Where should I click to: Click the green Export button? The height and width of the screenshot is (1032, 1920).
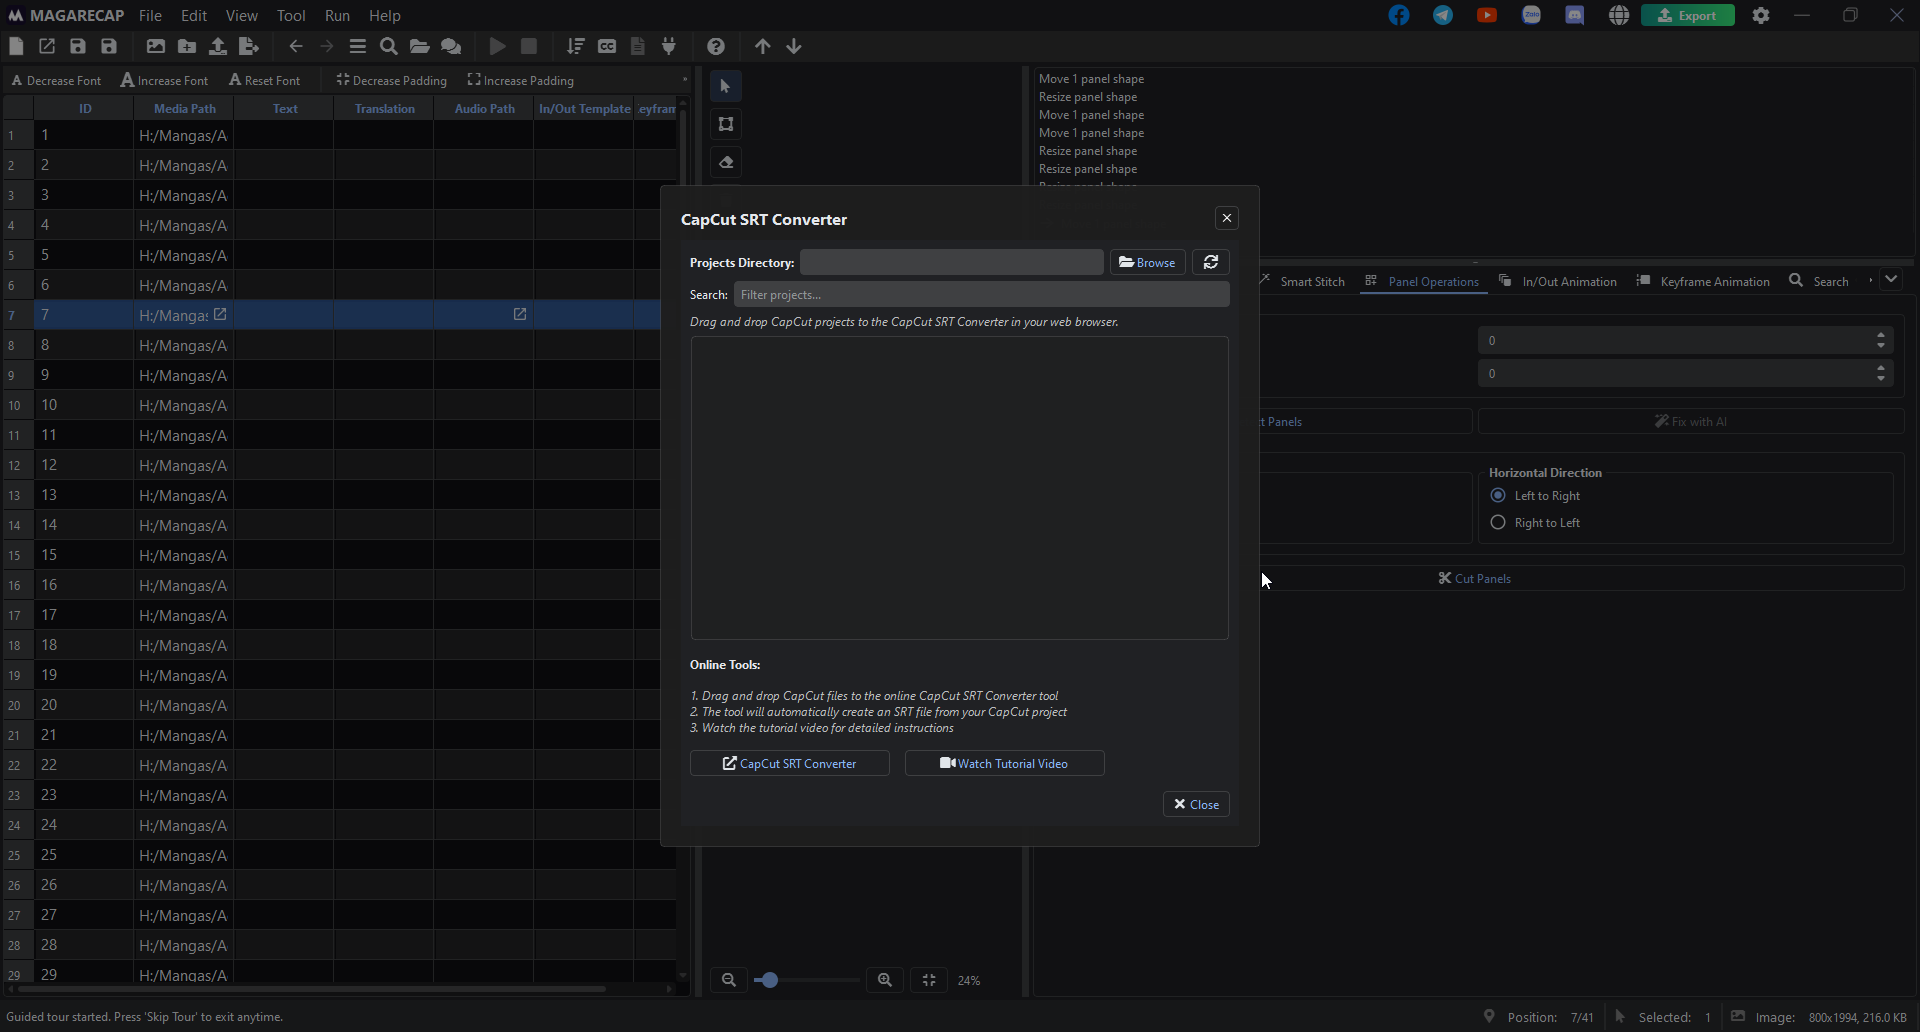pyautogui.click(x=1688, y=15)
